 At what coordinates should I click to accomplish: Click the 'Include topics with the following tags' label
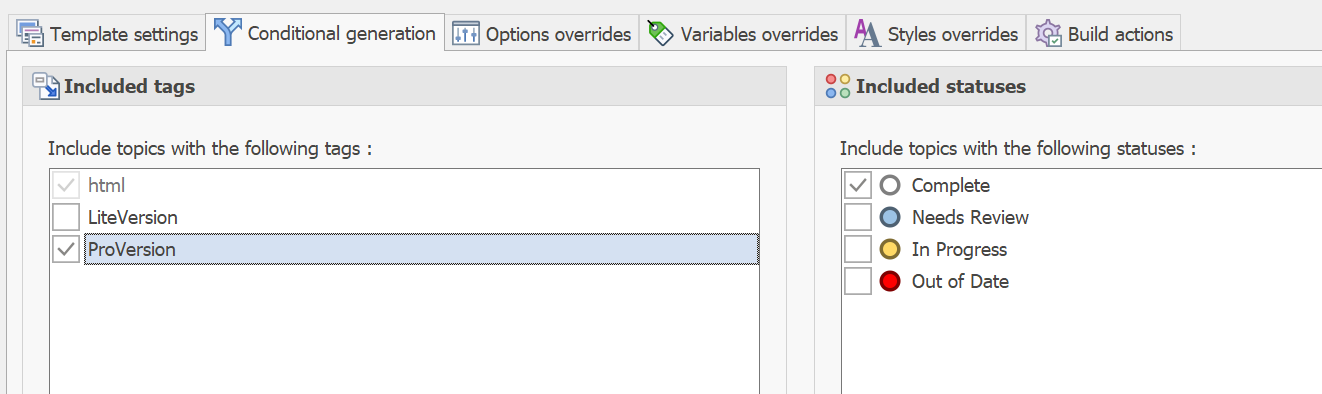[x=210, y=149]
